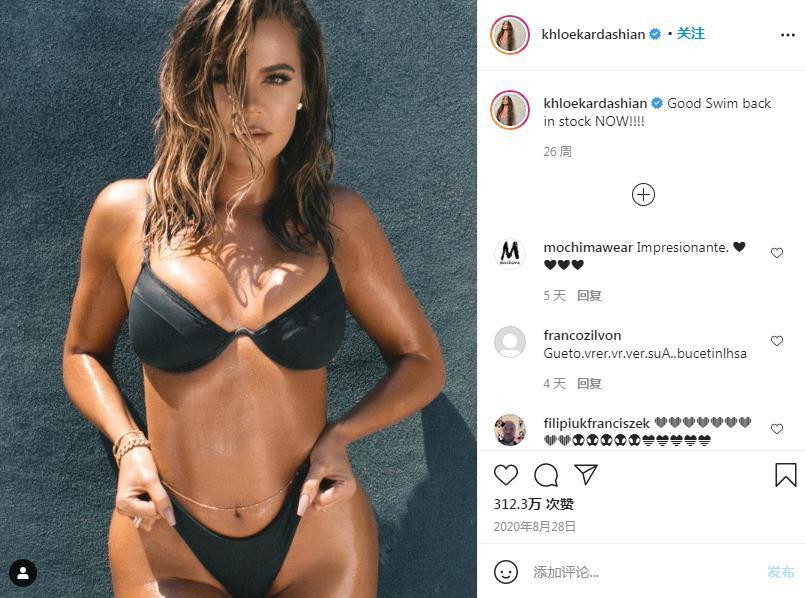Like filipiukfranciszek's comment heart
The height and width of the screenshot is (598, 806).
click(777, 429)
